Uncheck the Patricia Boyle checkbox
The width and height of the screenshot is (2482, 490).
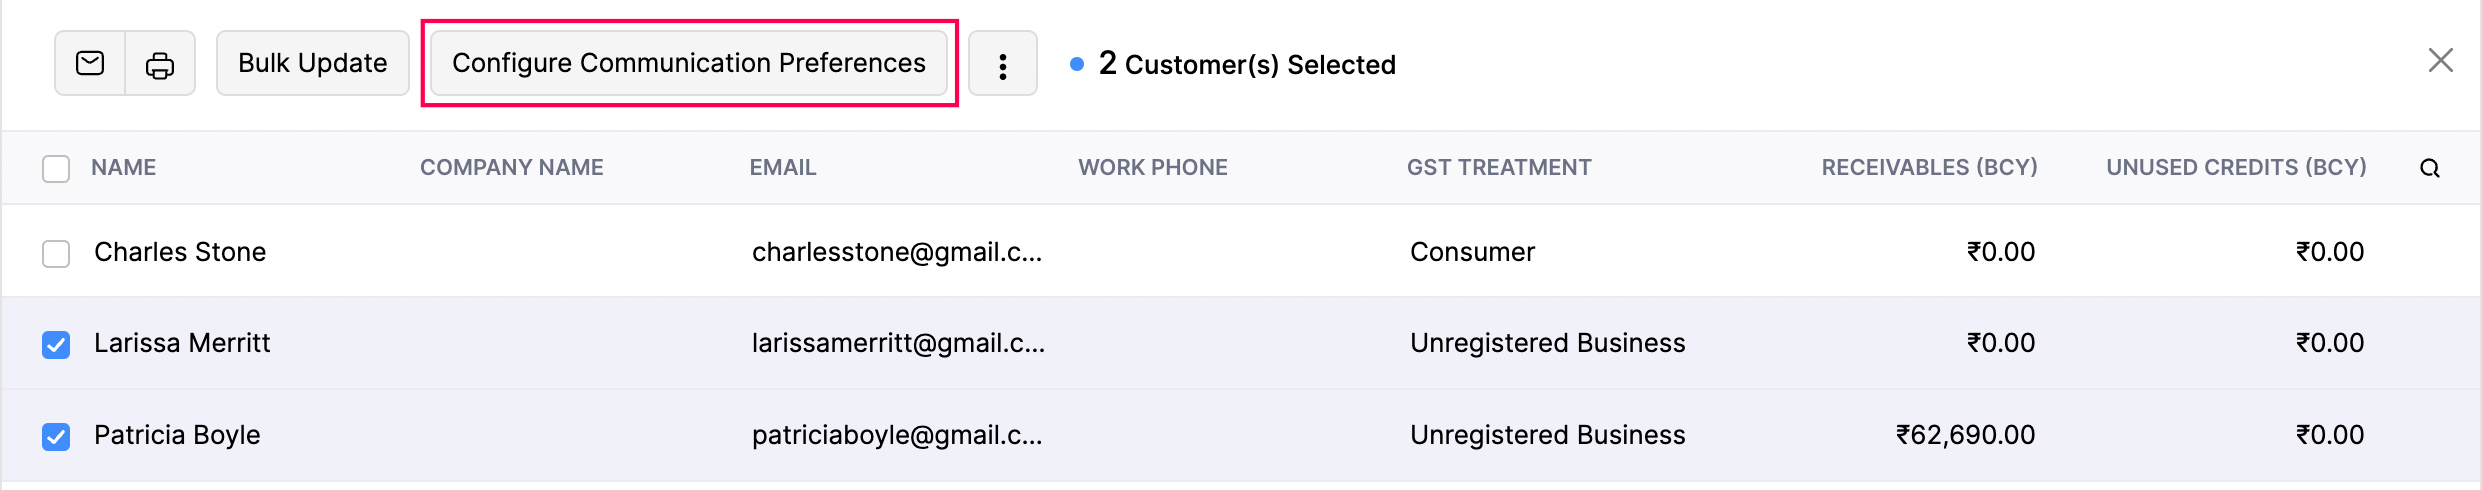(56, 437)
